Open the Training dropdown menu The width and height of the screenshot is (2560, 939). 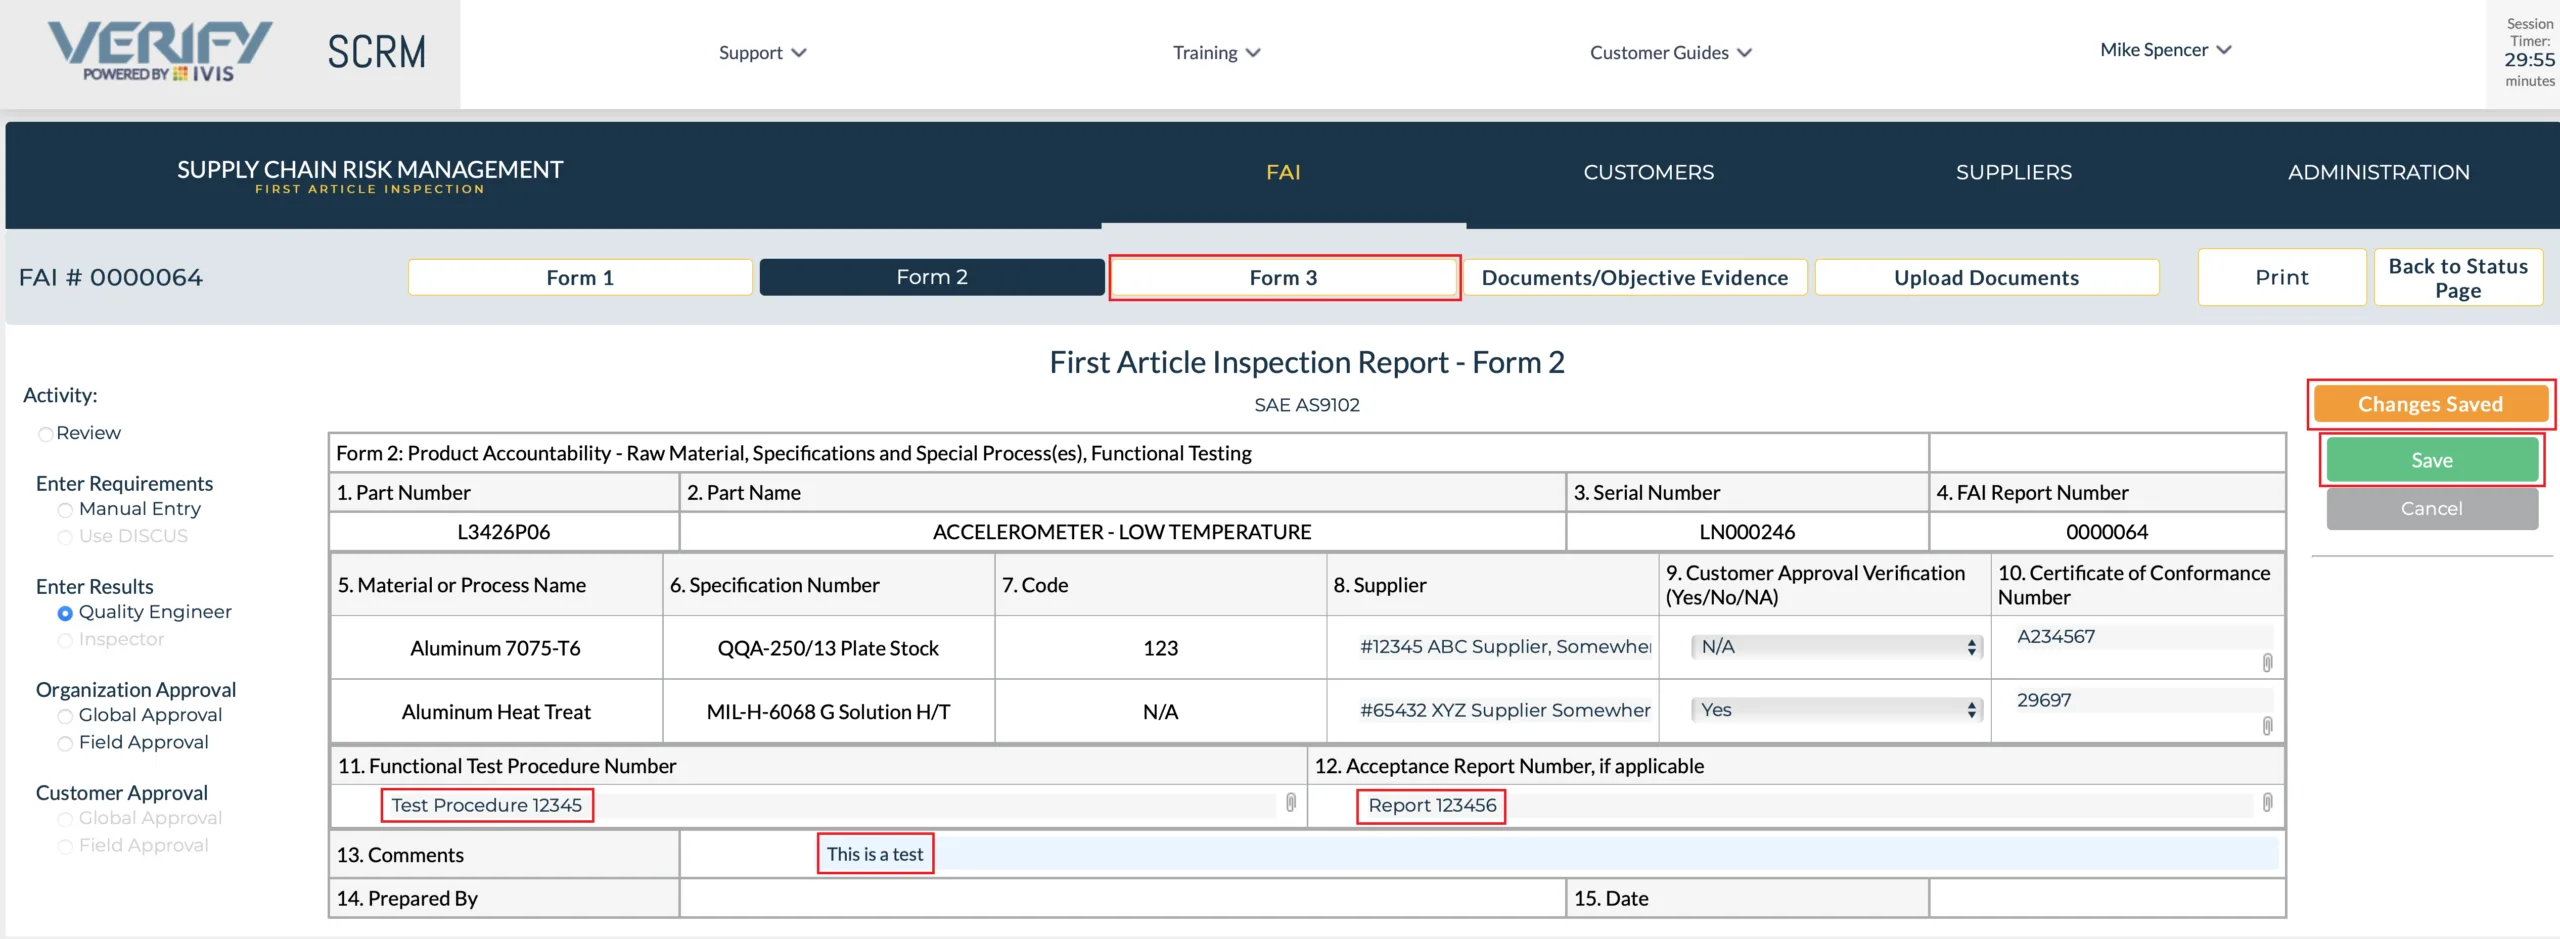pos(1216,52)
